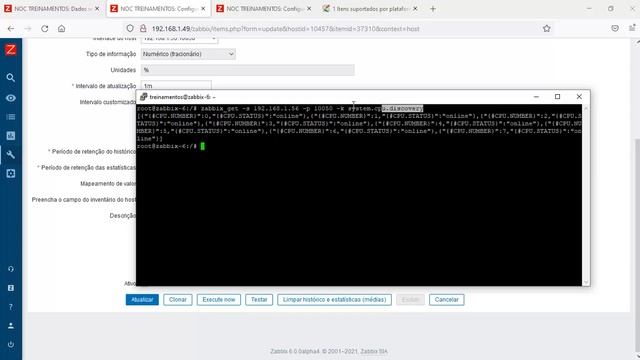The height and width of the screenshot is (360, 640).
Task: Click Limpar histórico e estatísticas button
Action: [x=334, y=300]
